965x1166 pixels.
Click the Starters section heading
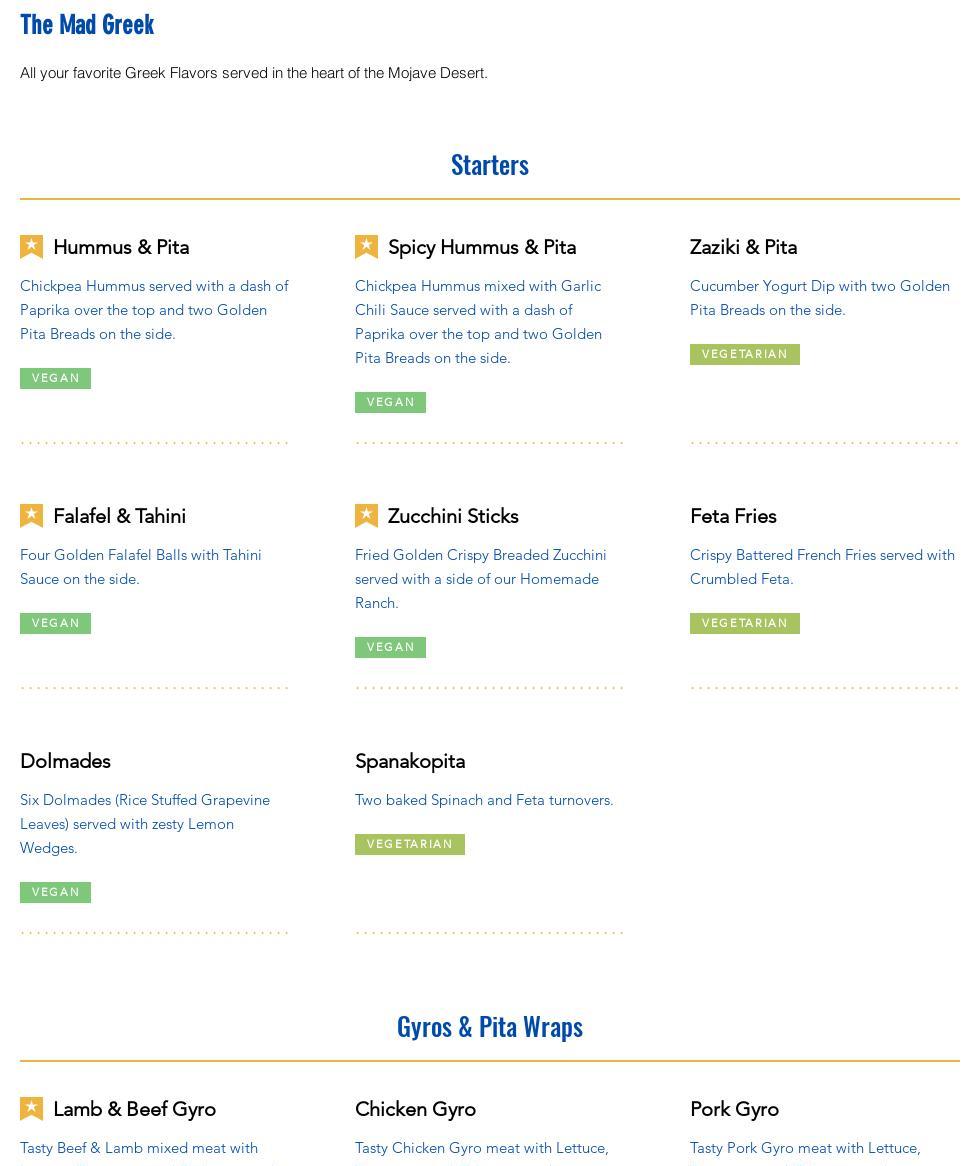click(489, 165)
